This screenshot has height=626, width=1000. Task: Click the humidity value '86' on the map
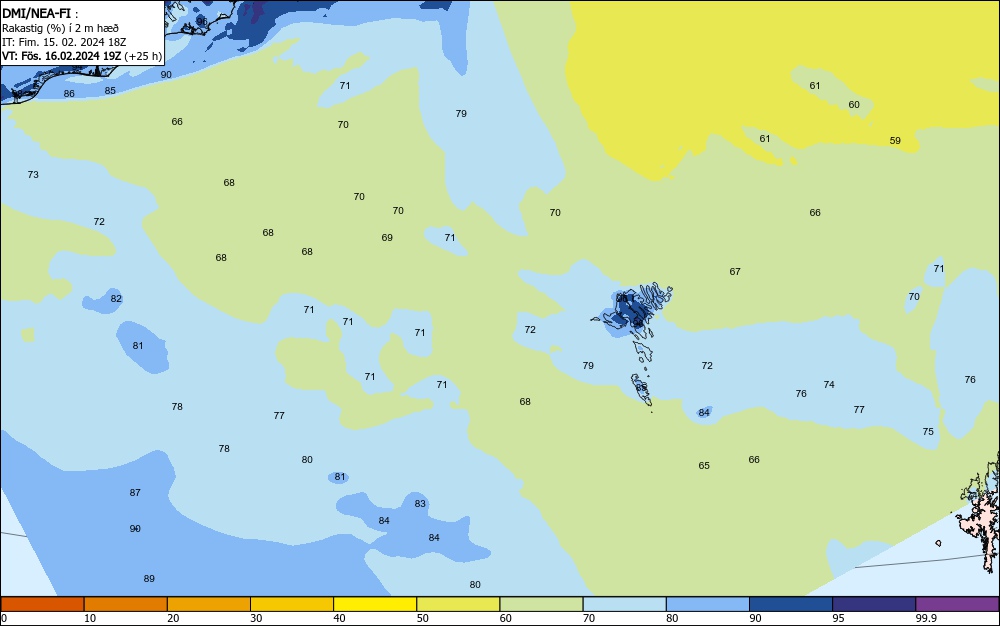[x=69, y=94]
